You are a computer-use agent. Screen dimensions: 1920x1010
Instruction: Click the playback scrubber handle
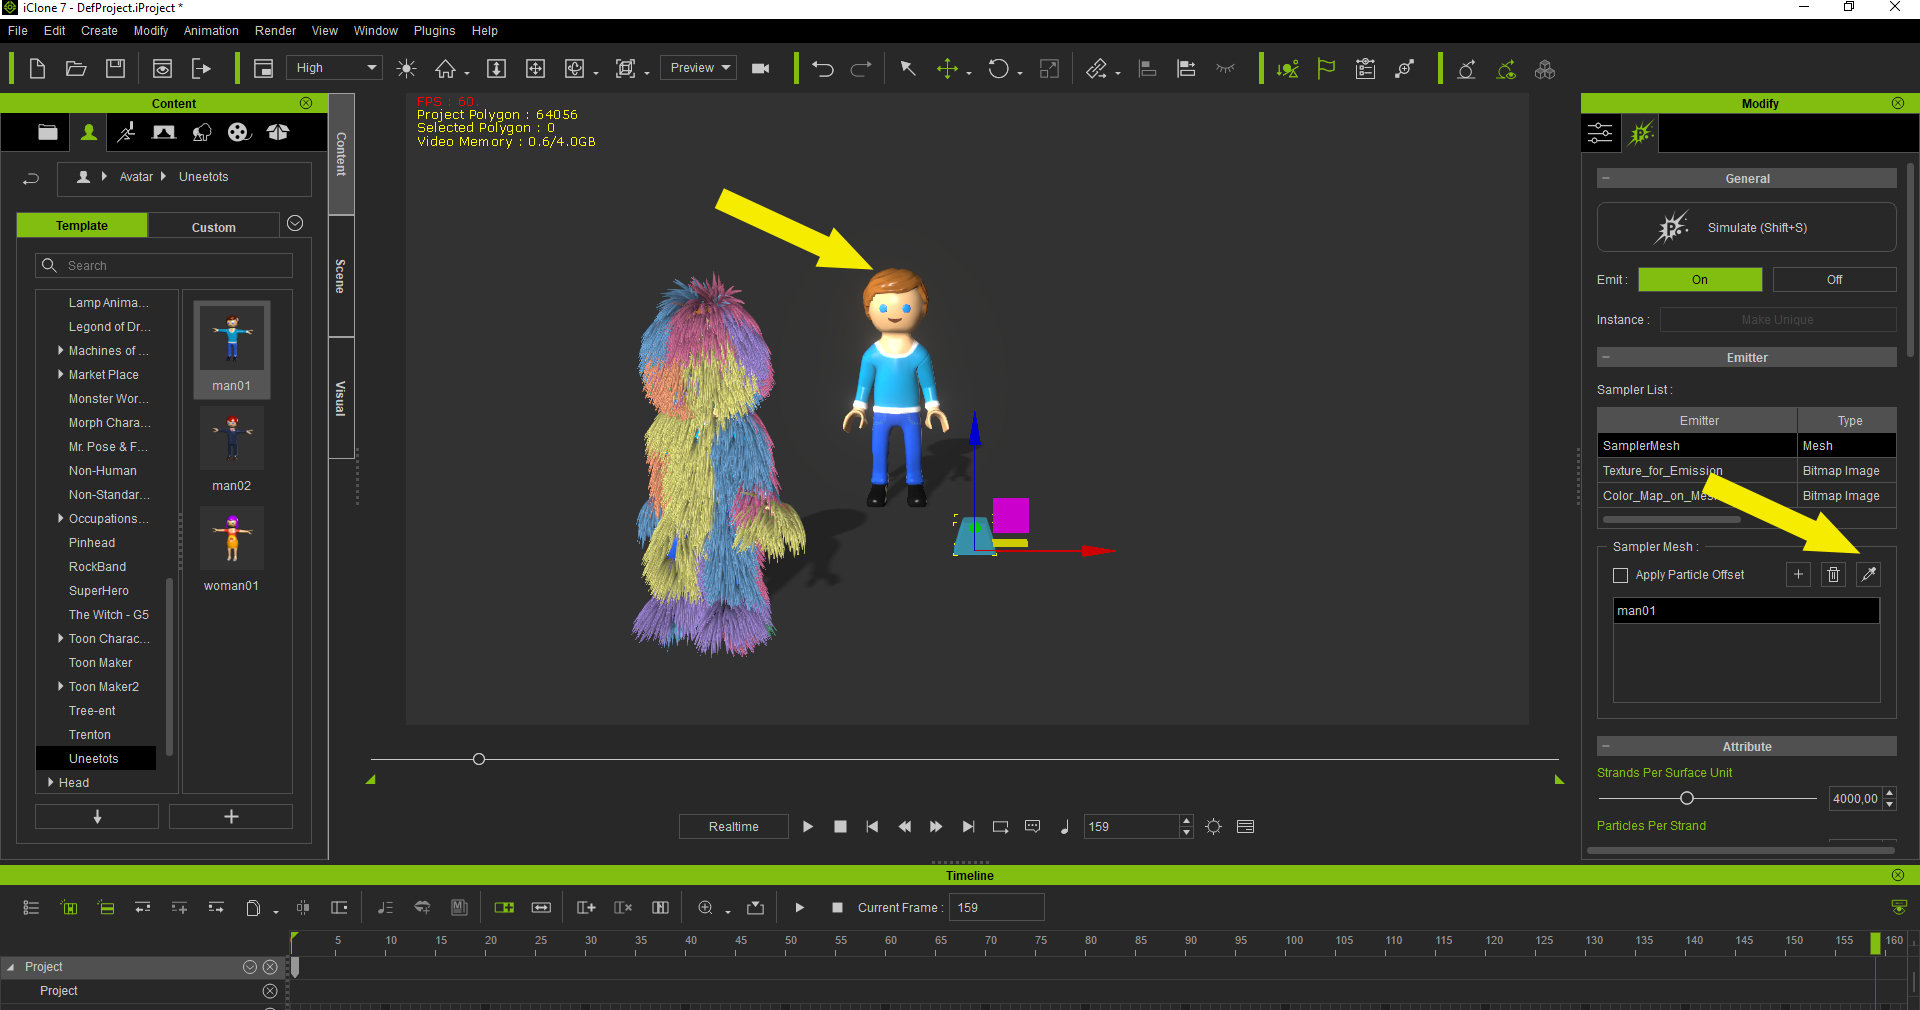click(x=479, y=759)
